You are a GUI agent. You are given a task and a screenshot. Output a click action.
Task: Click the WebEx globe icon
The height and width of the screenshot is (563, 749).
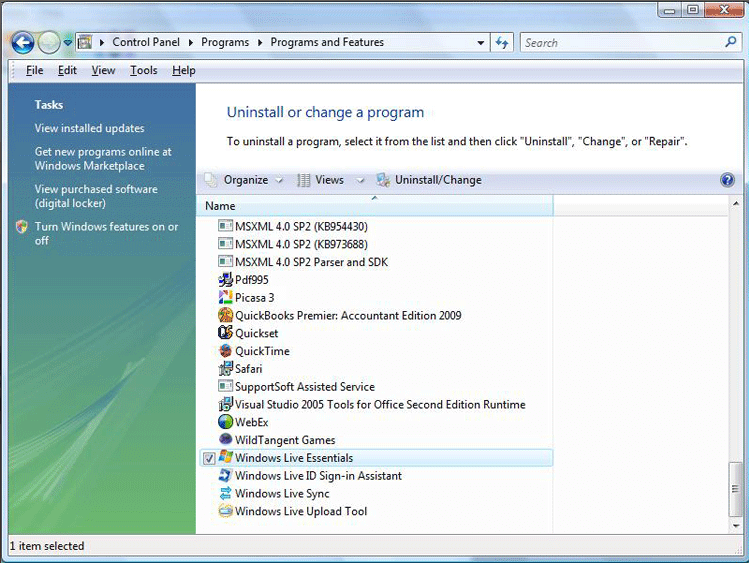coord(225,422)
